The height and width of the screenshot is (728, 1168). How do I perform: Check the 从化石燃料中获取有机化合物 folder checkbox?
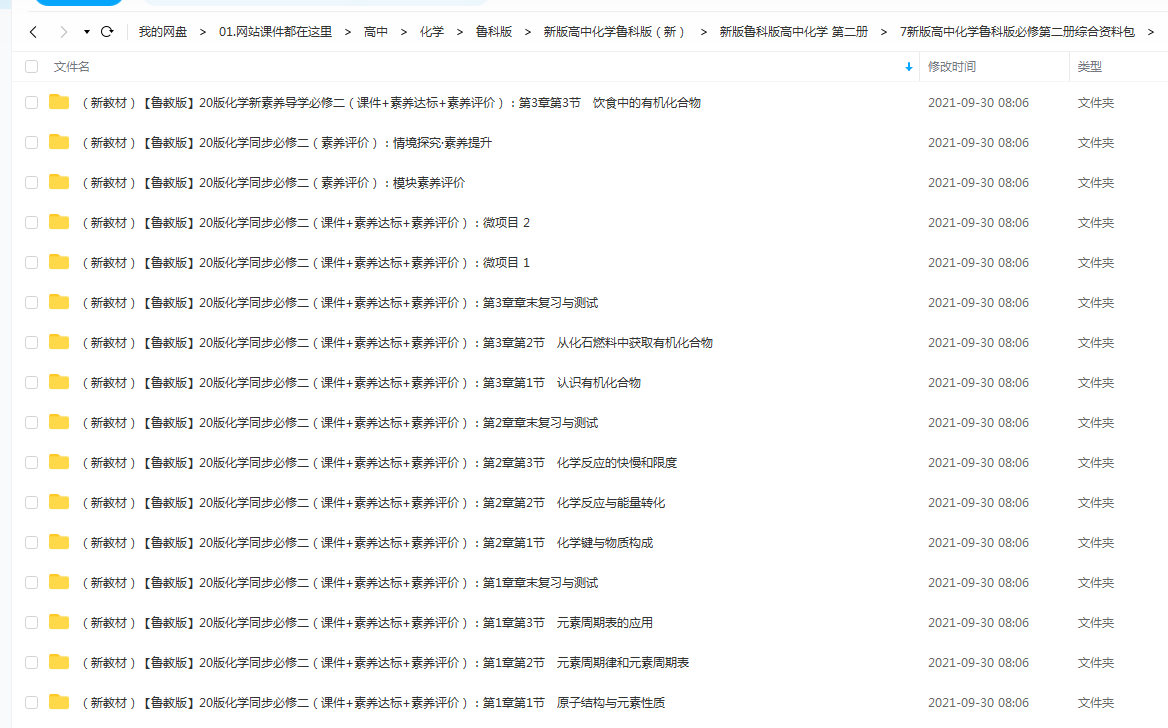coord(31,343)
